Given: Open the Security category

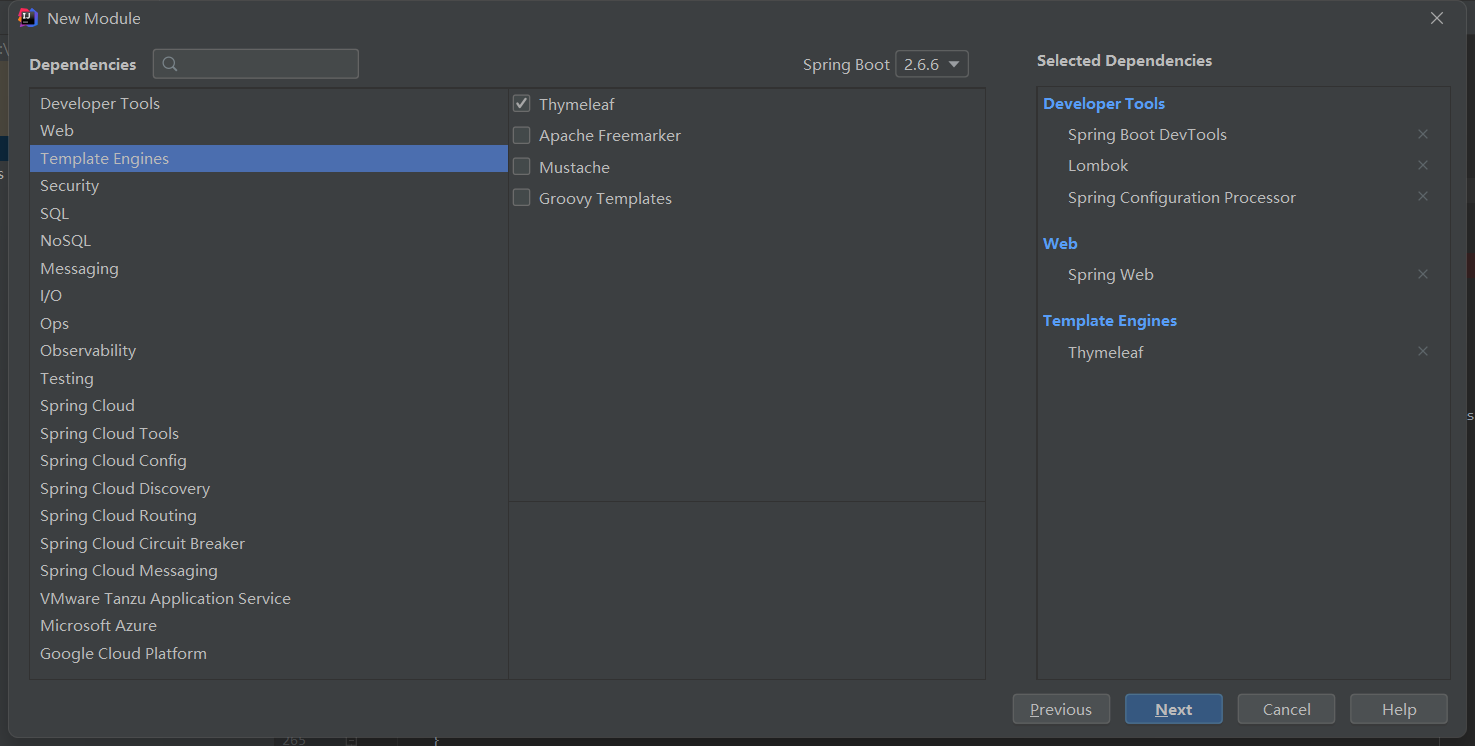Looking at the screenshot, I should [x=269, y=186].
